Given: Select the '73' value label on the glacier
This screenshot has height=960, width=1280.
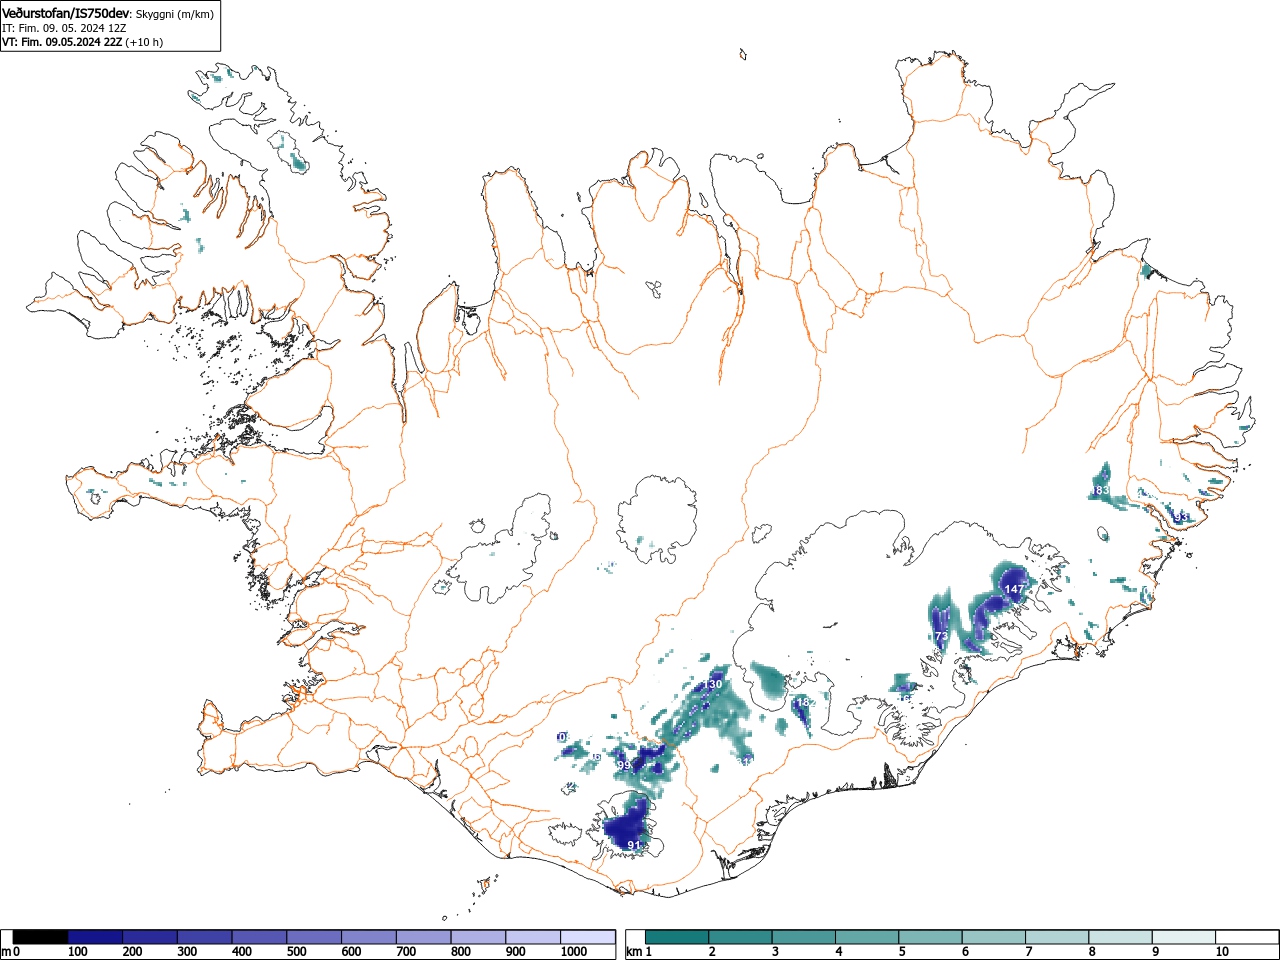Looking at the screenshot, I should (941, 636).
